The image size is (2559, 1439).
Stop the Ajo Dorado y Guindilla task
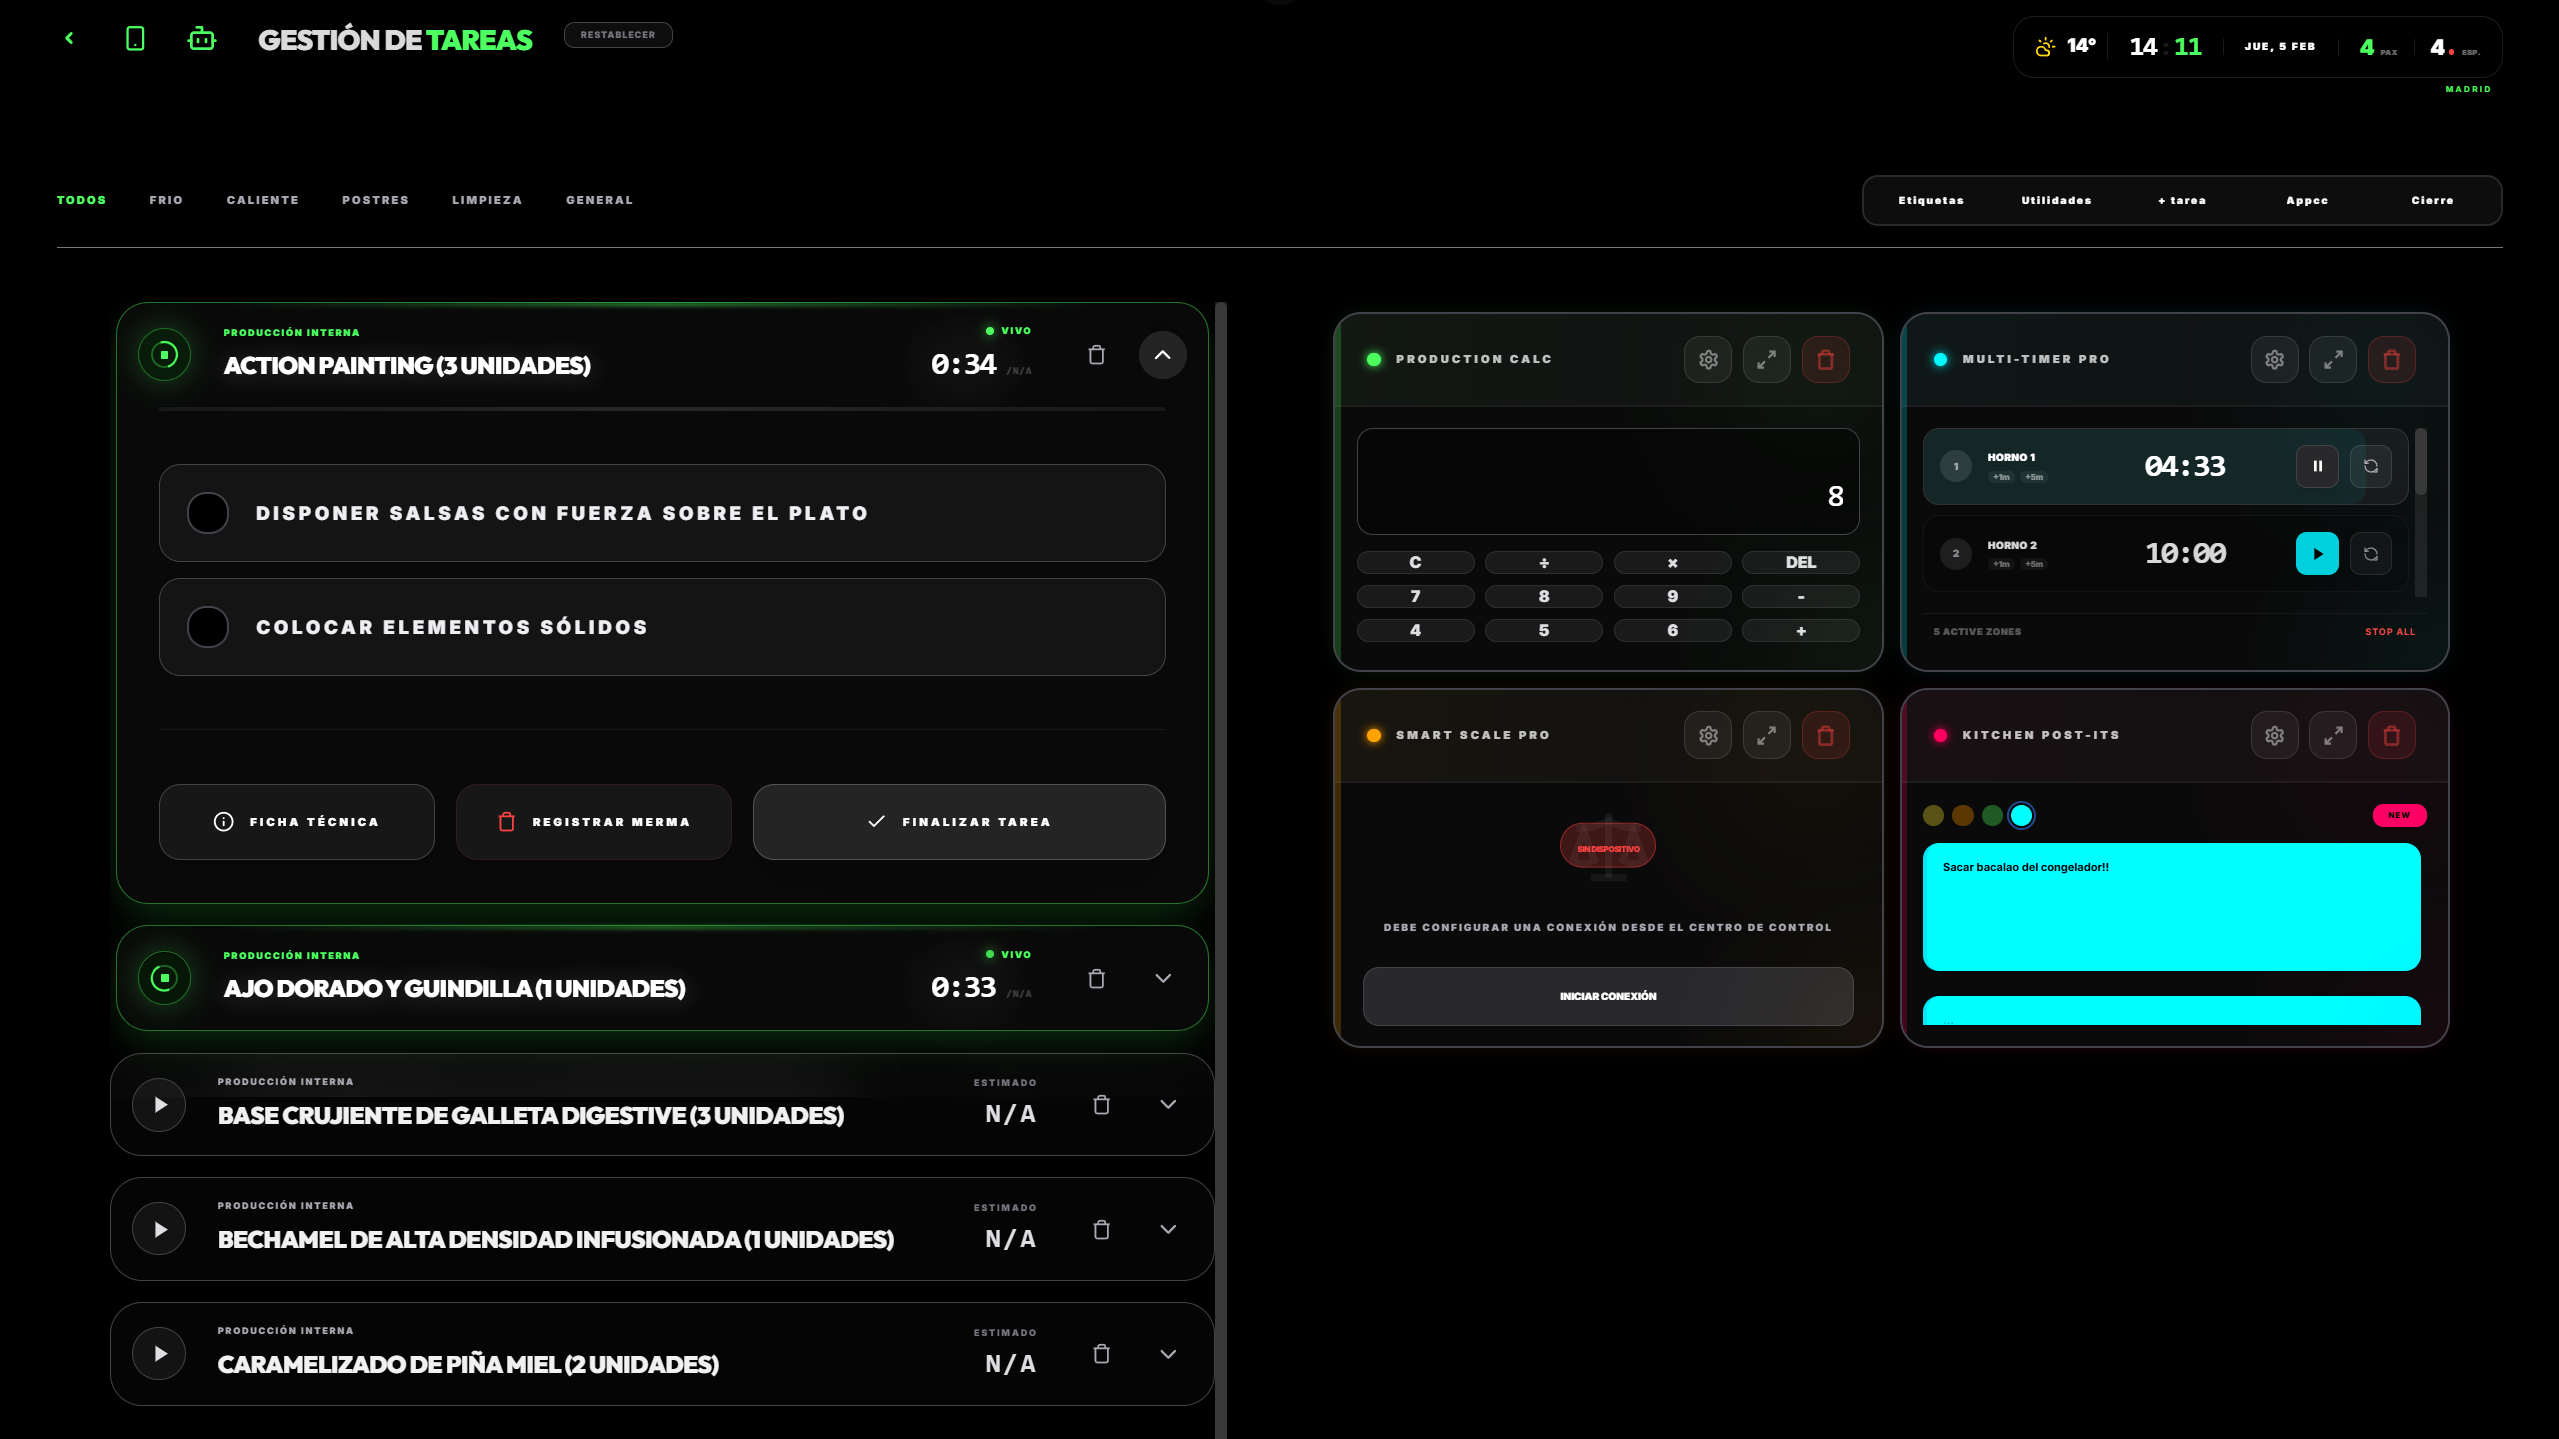(164, 978)
